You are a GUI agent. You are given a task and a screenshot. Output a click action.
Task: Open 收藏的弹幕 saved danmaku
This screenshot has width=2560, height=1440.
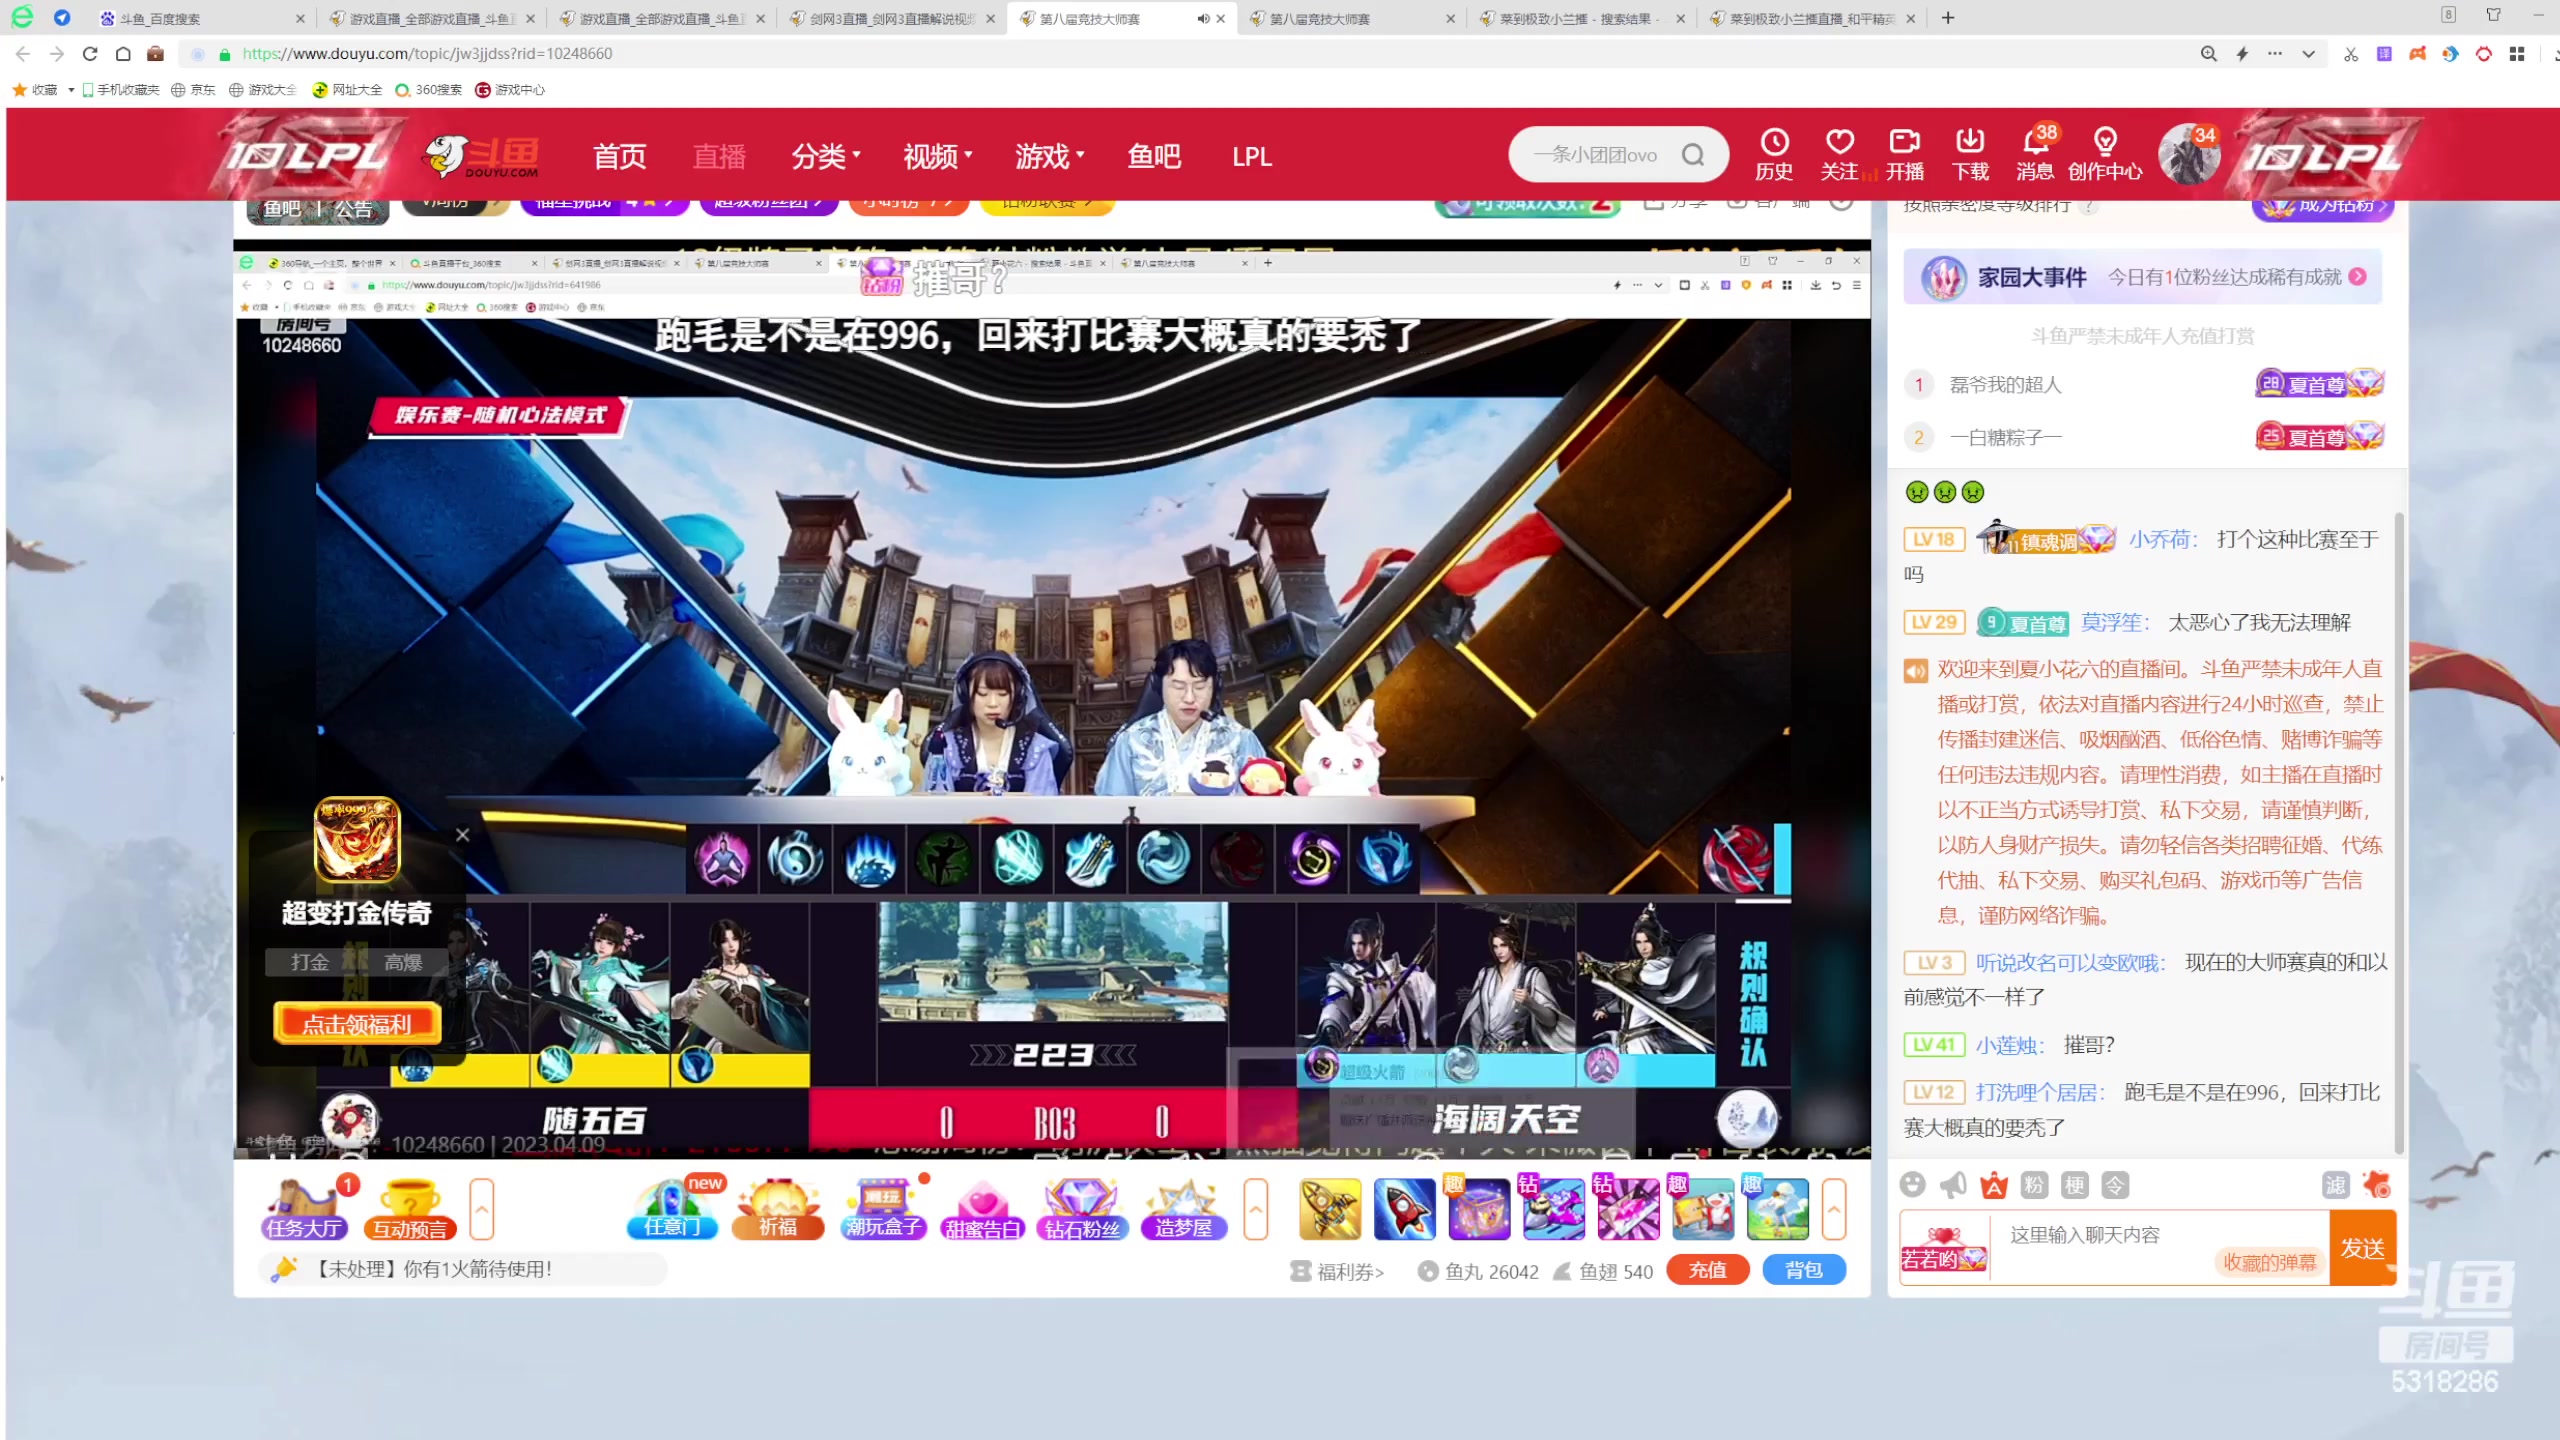(x=2269, y=1262)
